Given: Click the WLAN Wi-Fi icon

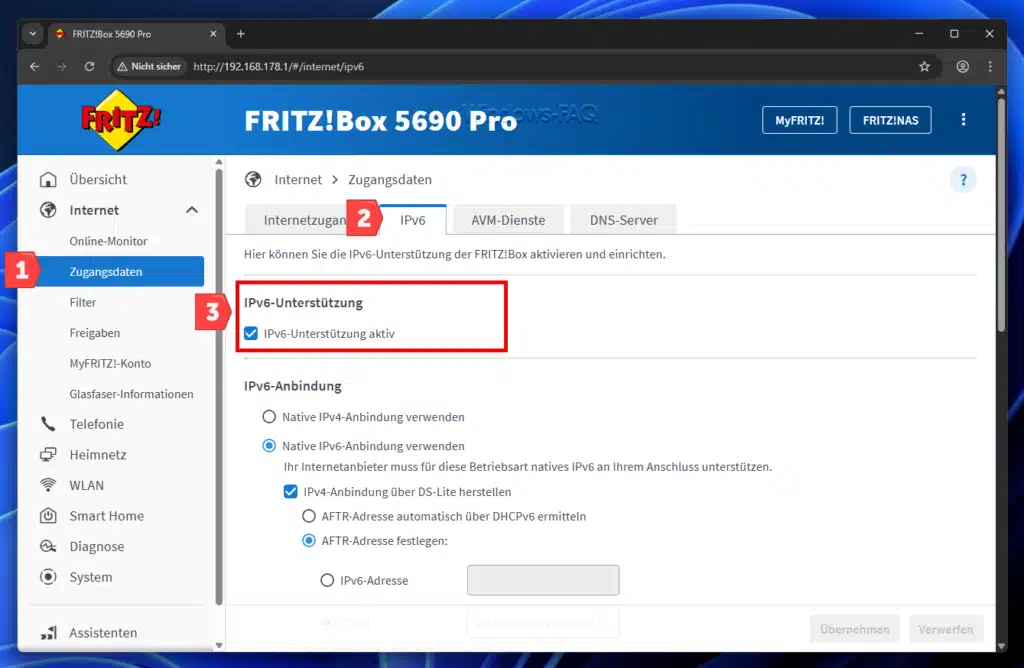Looking at the screenshot, I should 50,485.
